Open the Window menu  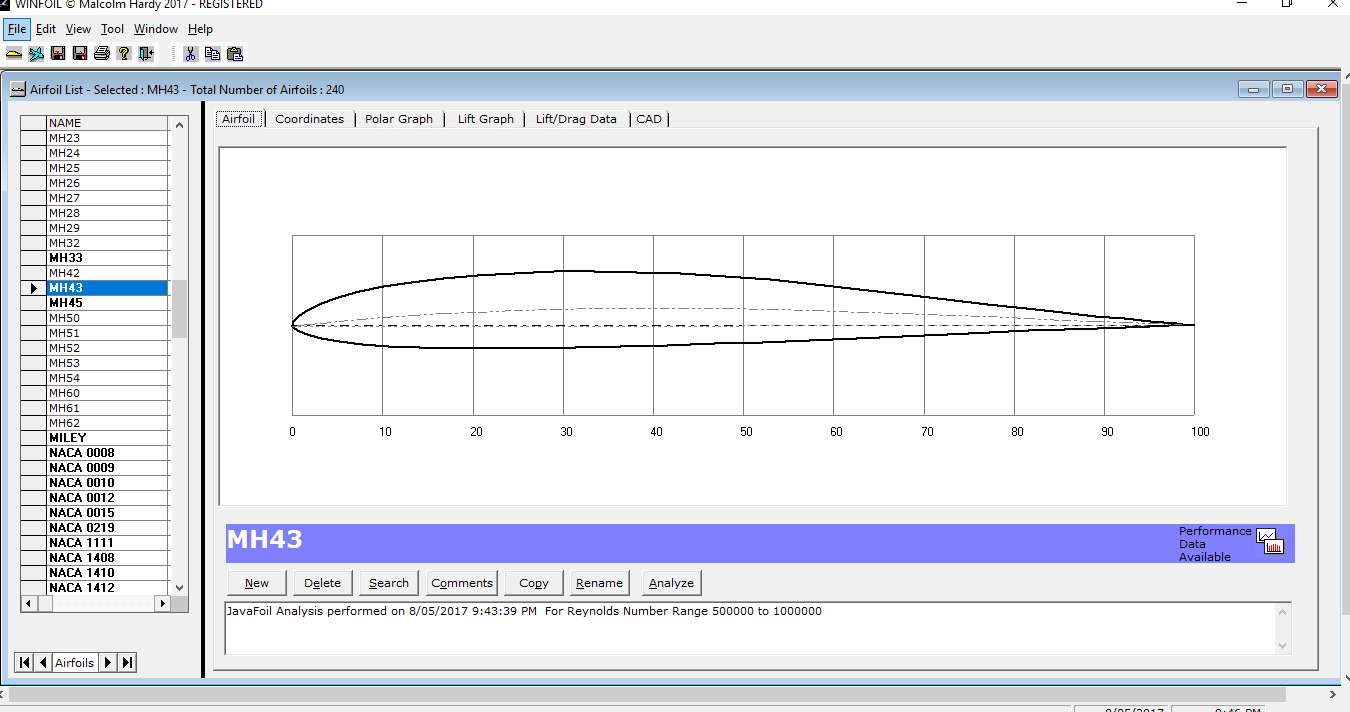156,29
